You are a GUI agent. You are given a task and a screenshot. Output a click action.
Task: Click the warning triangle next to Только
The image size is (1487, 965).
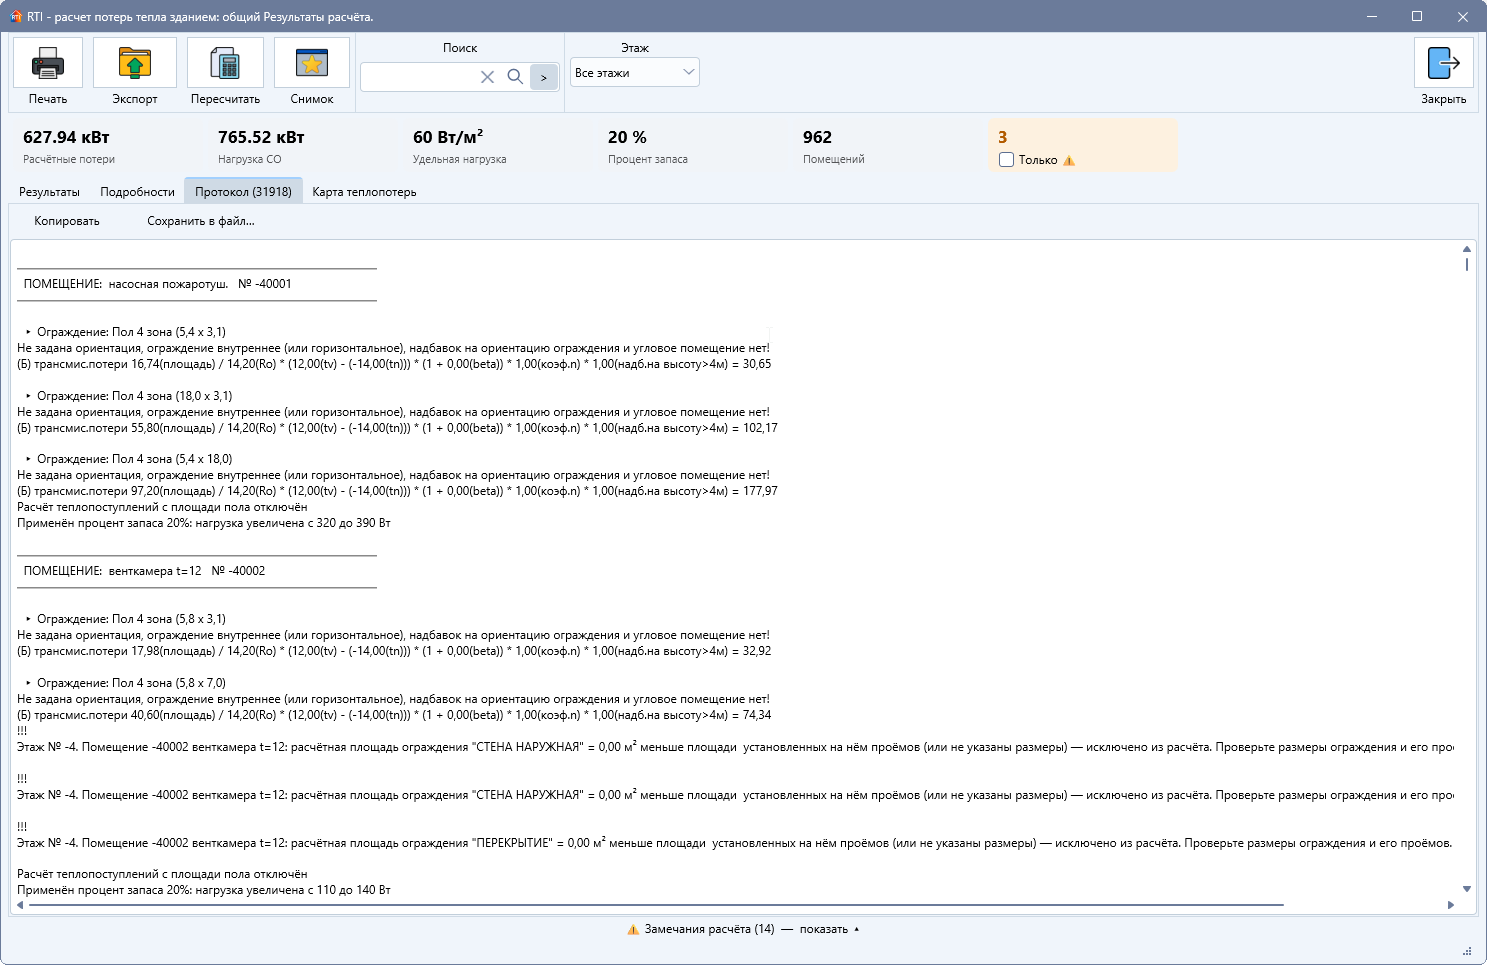point(1069,160)
